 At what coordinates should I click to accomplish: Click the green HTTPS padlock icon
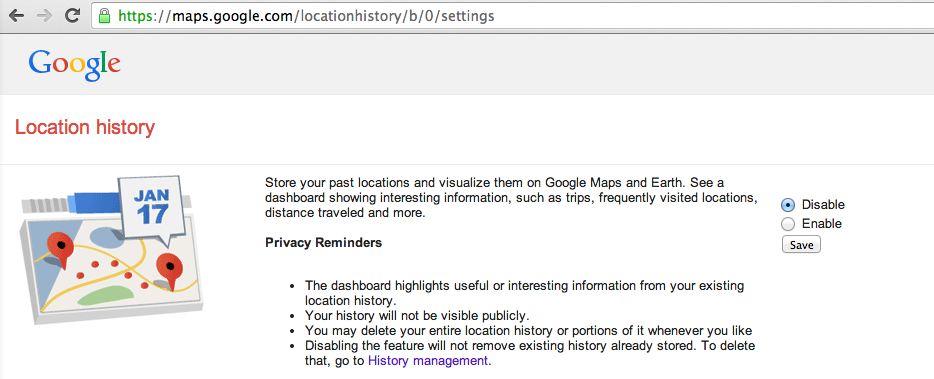[104, 15]
